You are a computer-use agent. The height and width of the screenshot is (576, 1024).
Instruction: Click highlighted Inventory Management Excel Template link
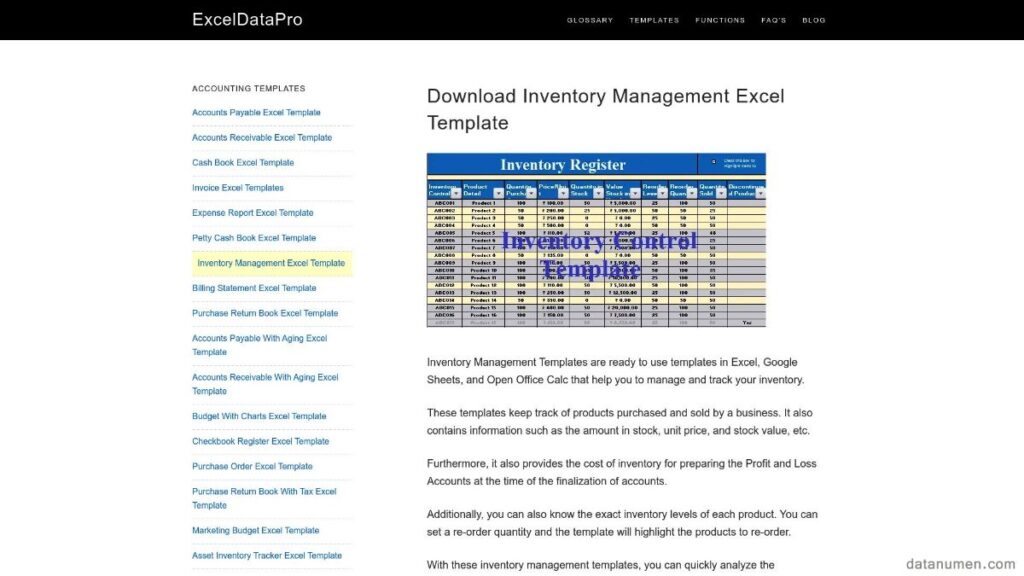[x=271, y=263]
